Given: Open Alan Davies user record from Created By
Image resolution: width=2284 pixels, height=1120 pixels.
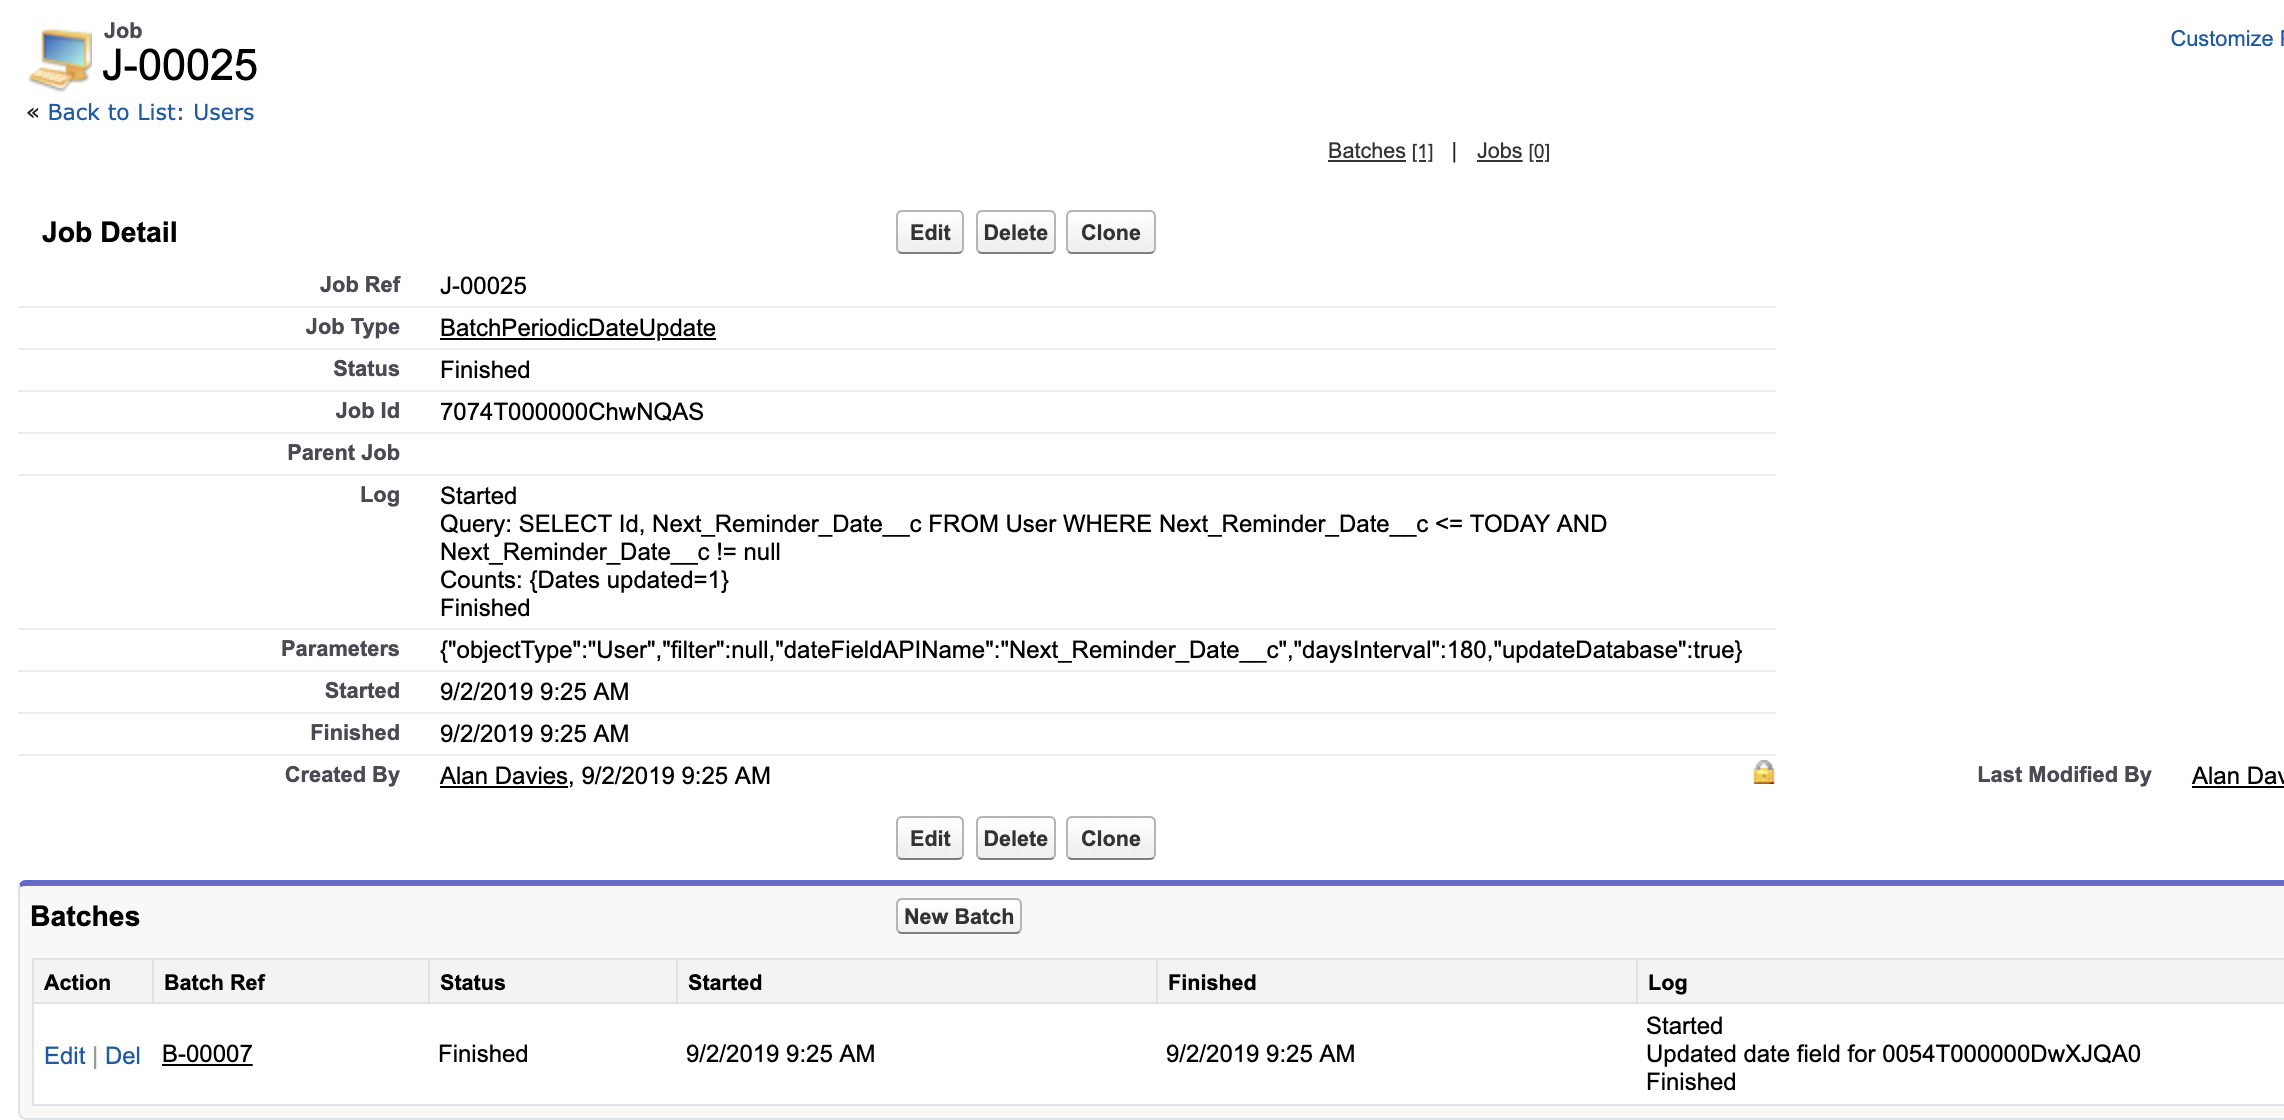Looking at the screenshot, I should pos(502,775).
